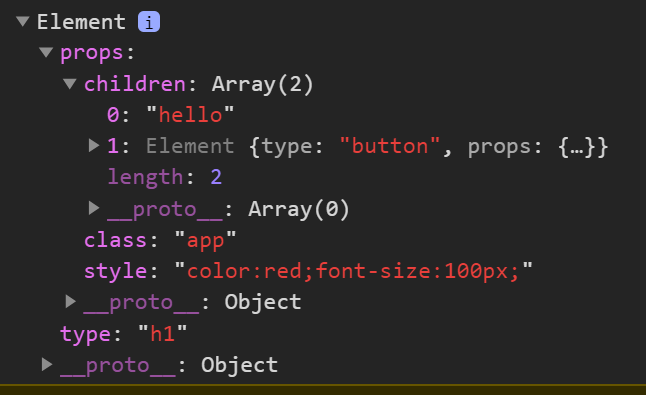Viewport: 646px width, 395px height.
Task: Click the length: 2 property
Action: pyautogui.click(x=165, y=178)
